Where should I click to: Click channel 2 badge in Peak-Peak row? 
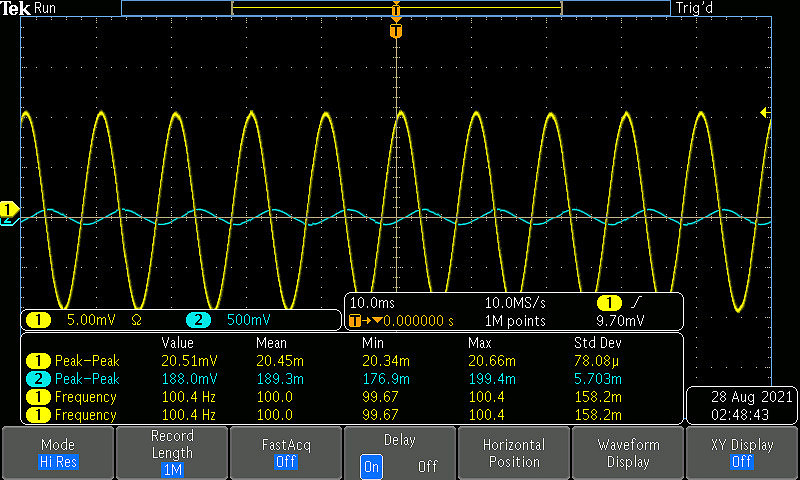tap(38, 379)
